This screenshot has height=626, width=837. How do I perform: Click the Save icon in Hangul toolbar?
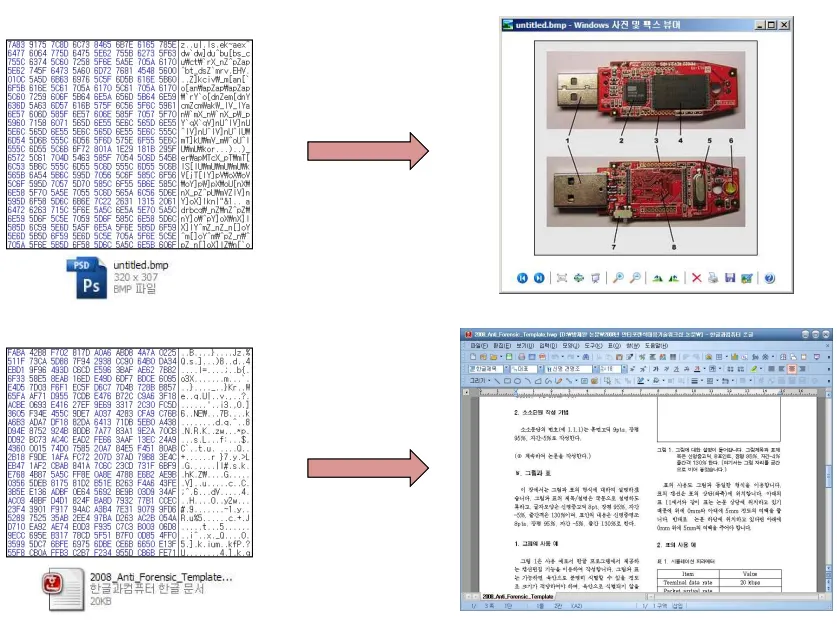click(509, 357)
